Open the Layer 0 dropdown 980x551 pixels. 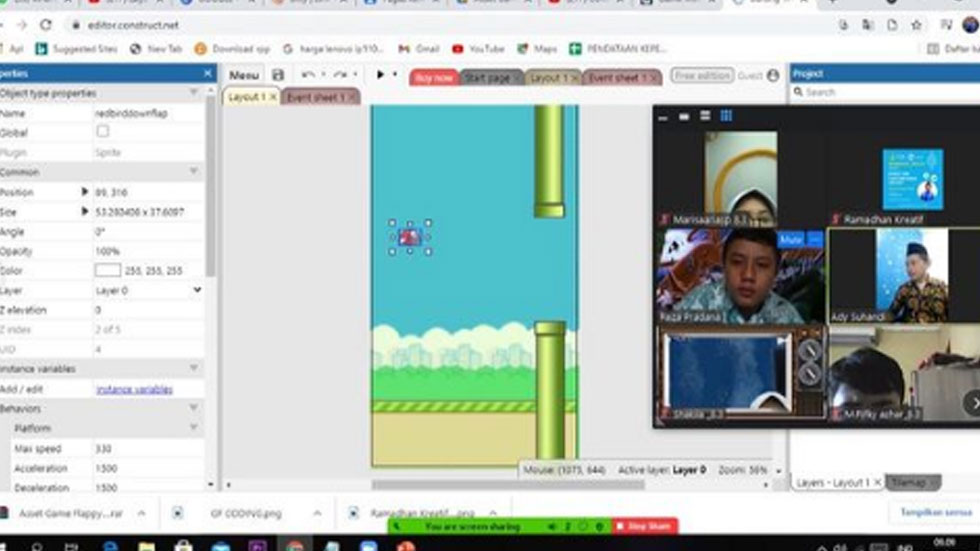tap(148, 290)
